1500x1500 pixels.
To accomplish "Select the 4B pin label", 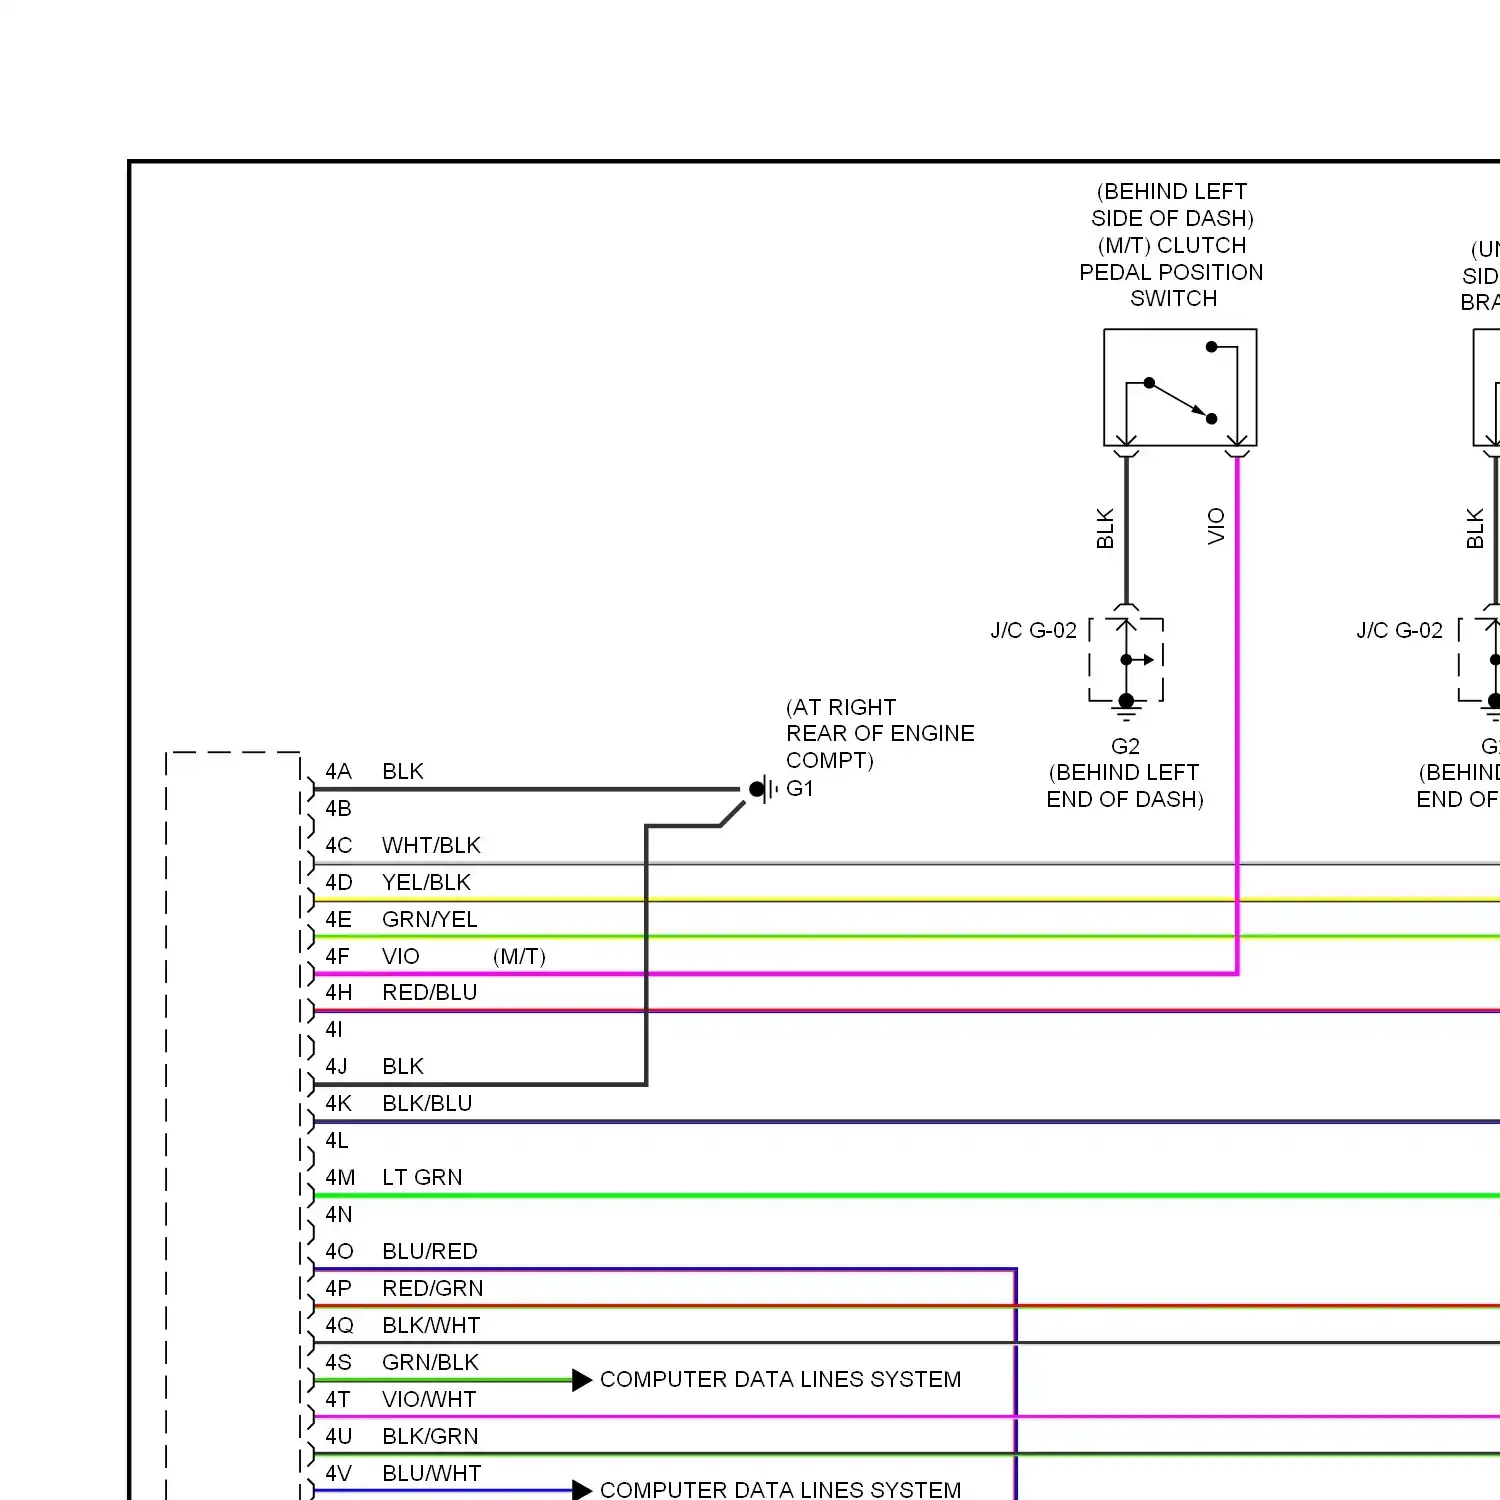I will [338, 808].
